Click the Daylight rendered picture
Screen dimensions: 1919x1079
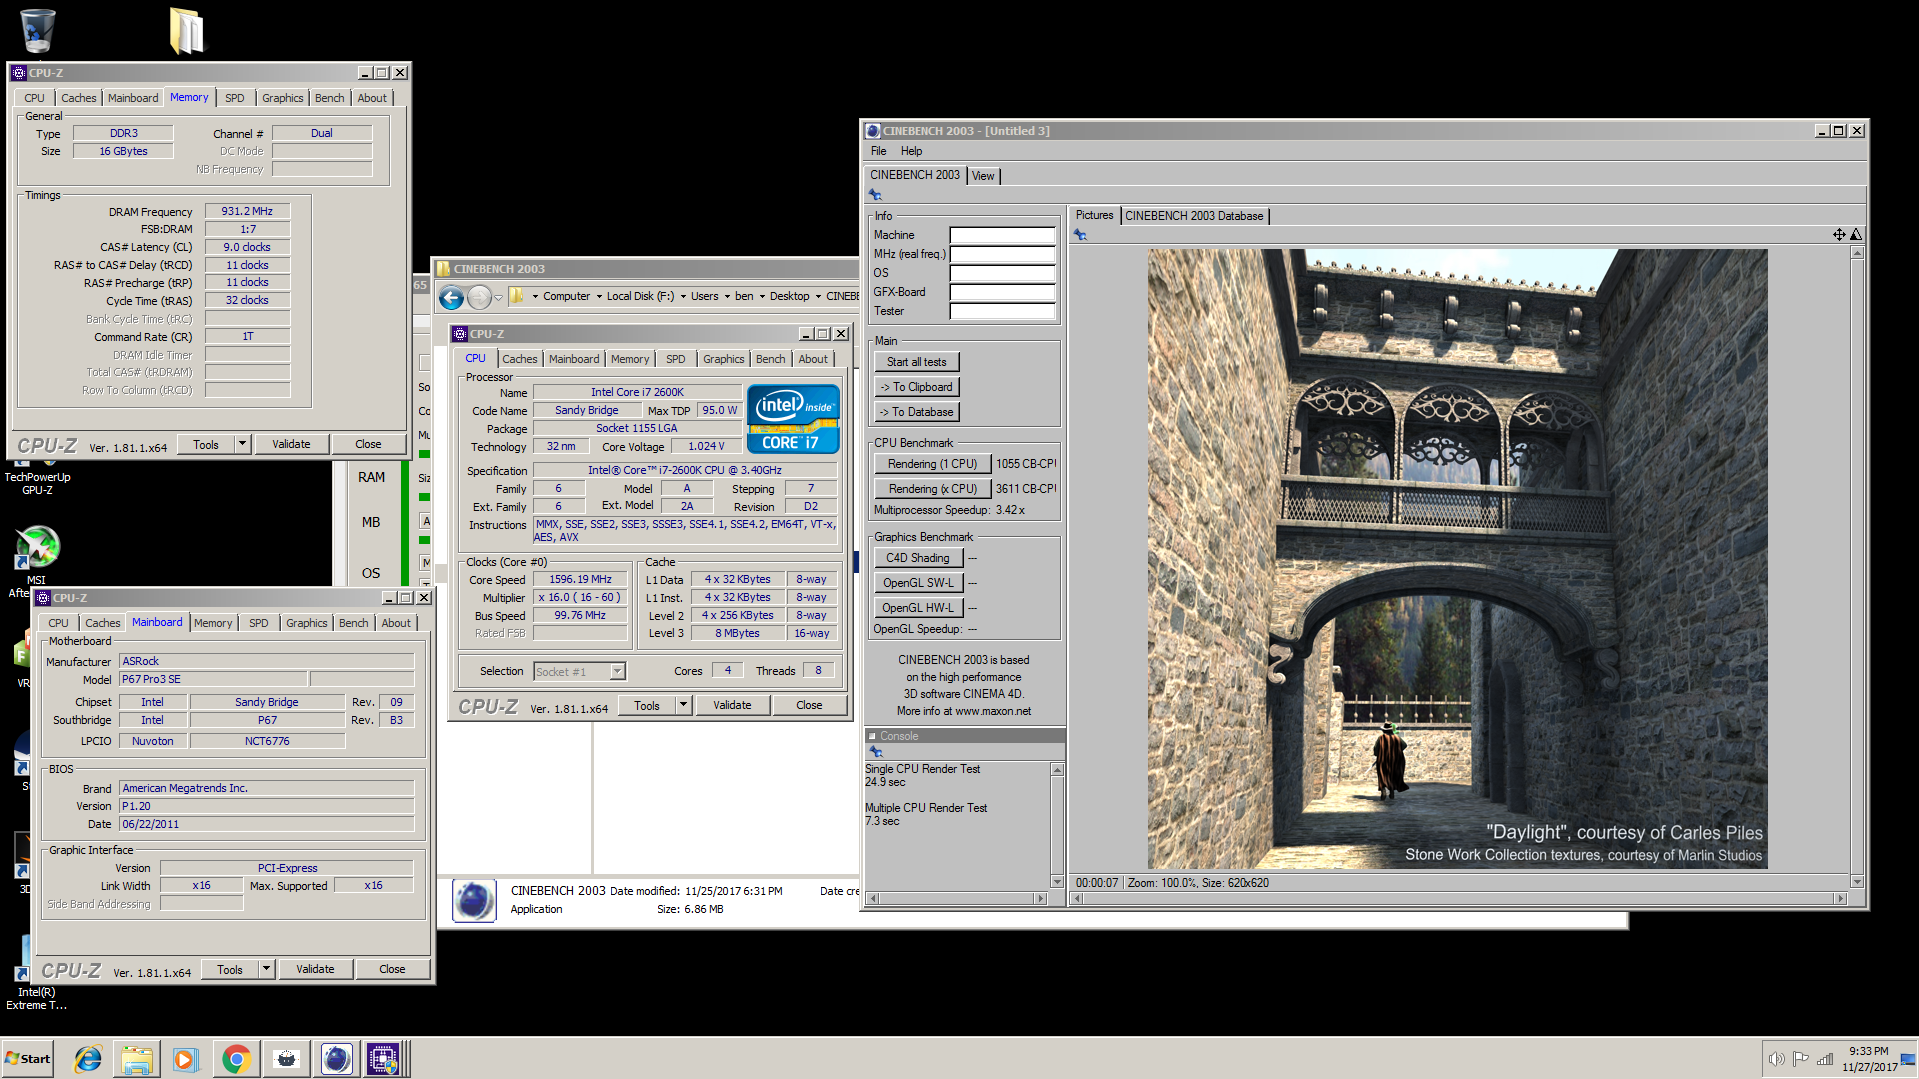click(x=1457, y=559)
